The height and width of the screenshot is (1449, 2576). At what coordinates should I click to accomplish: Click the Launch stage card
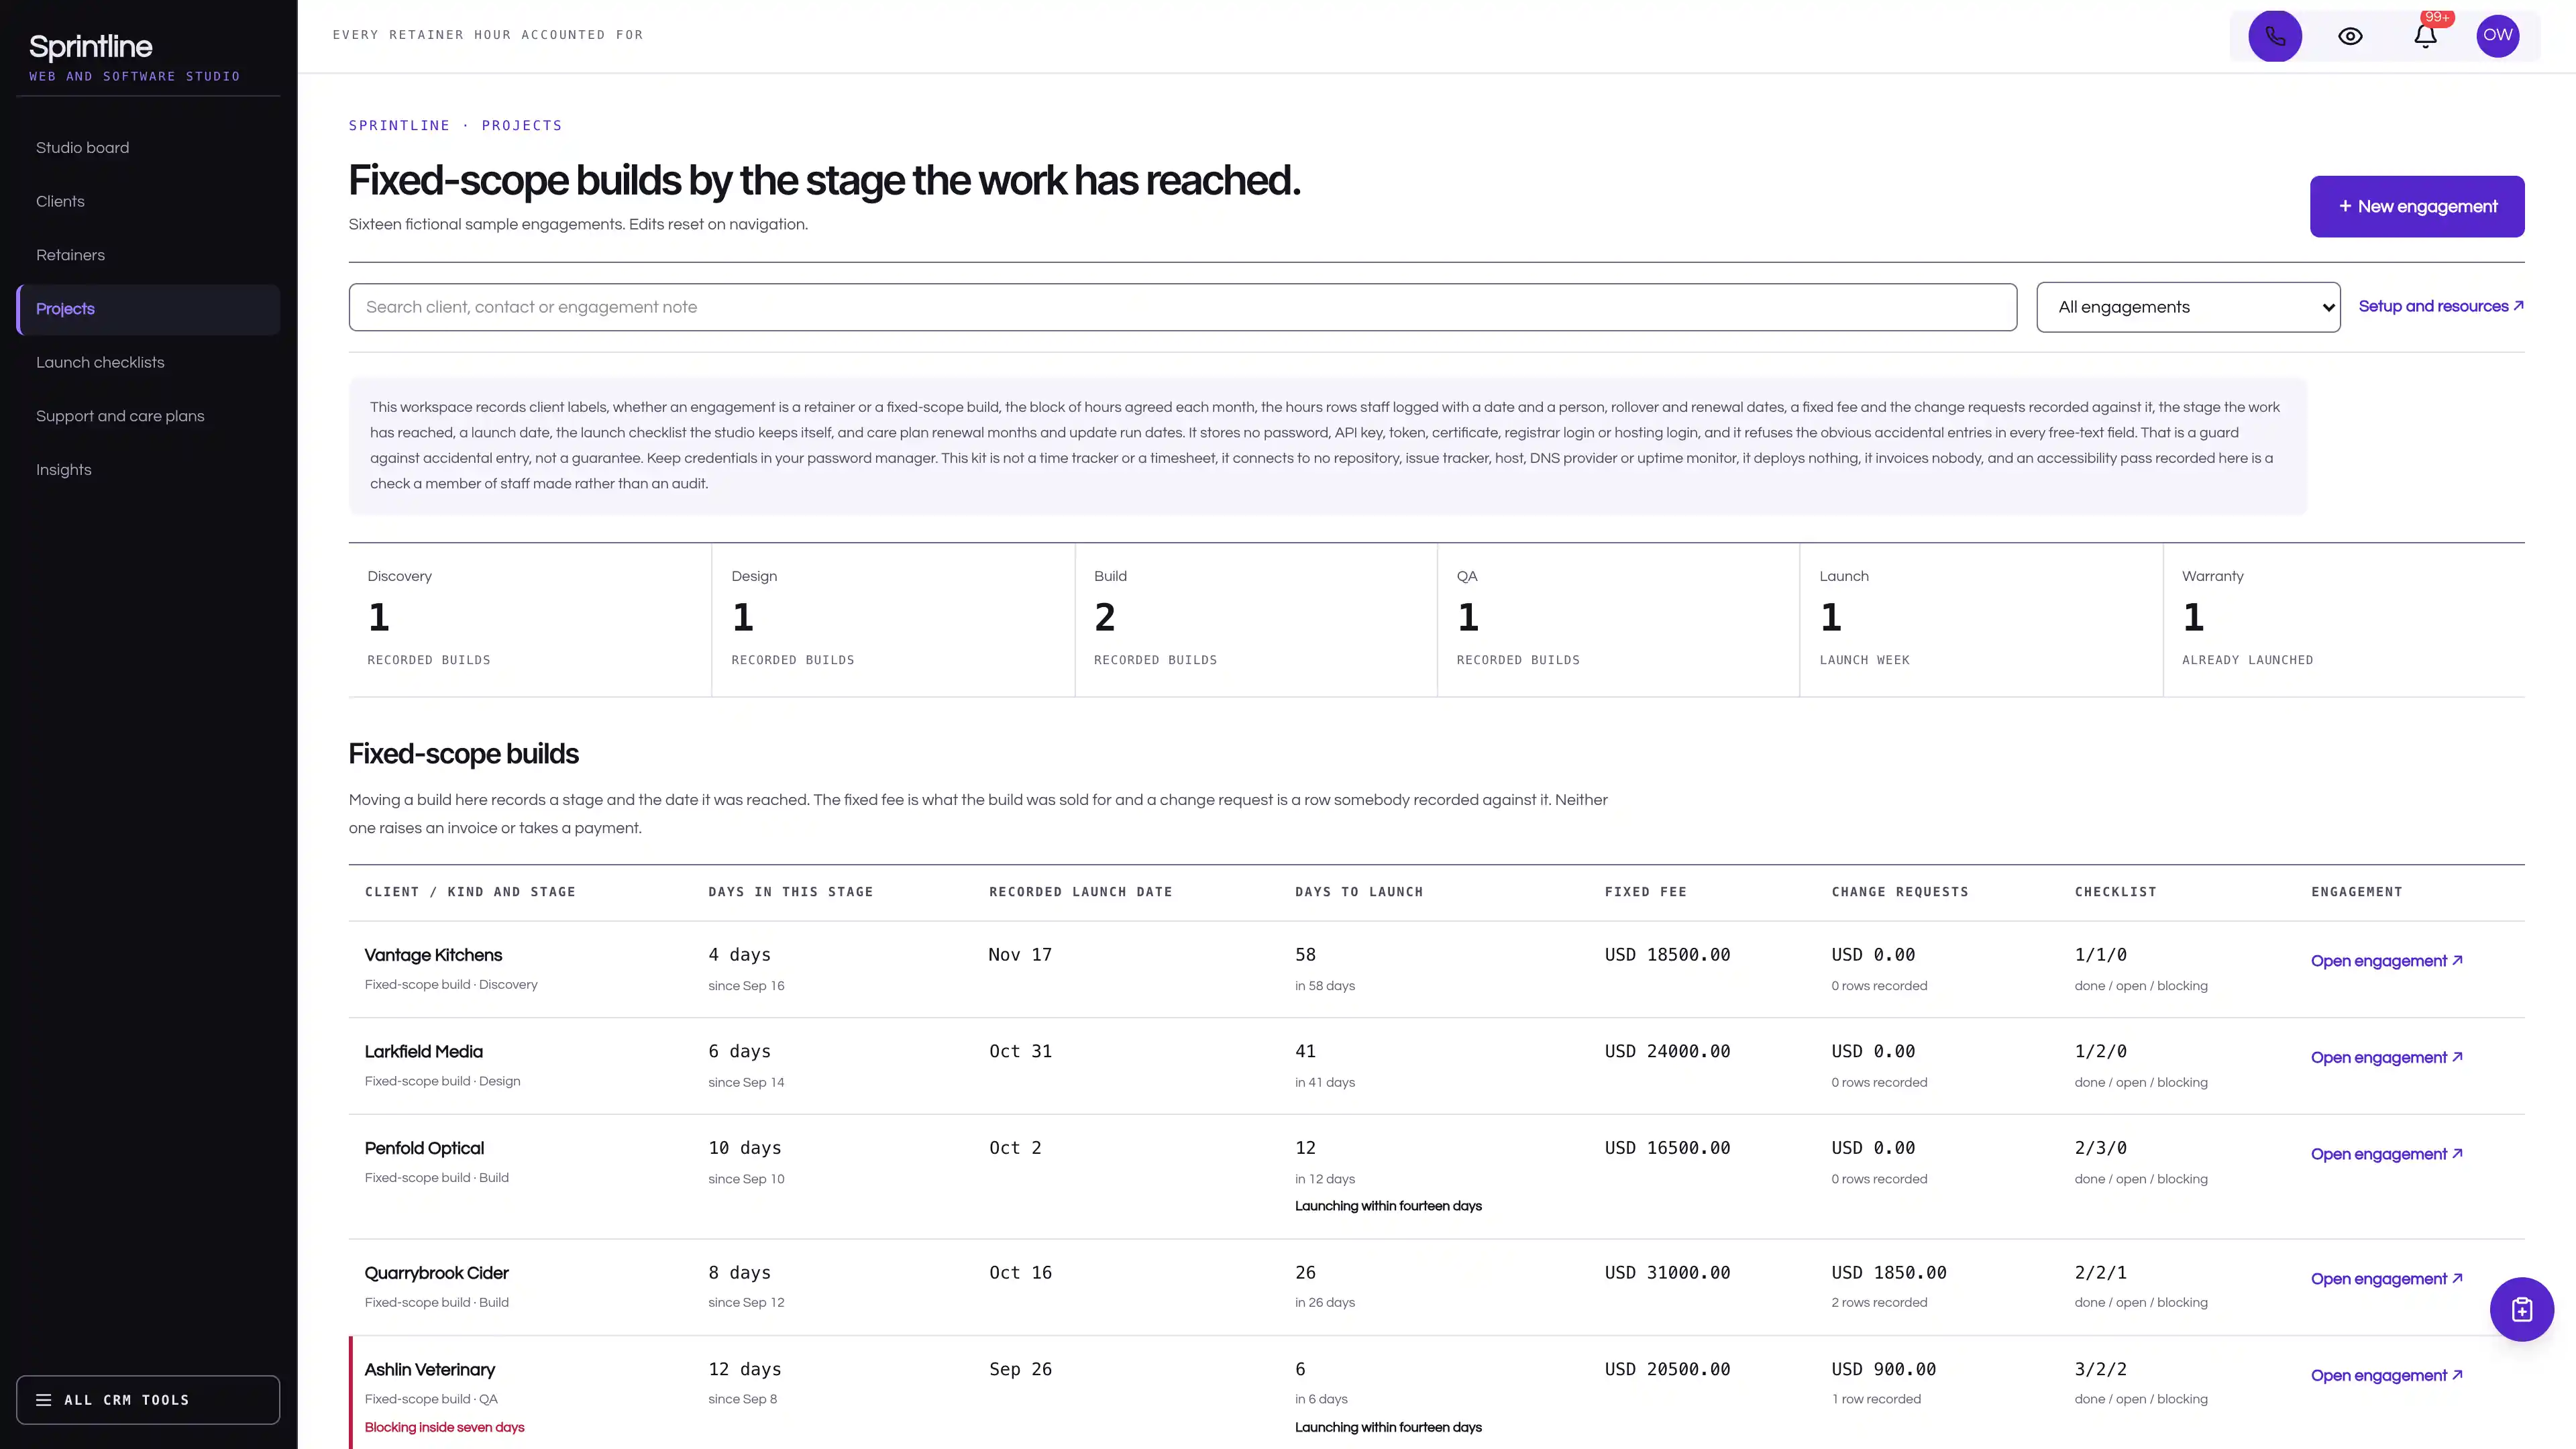coord(1981,620)
